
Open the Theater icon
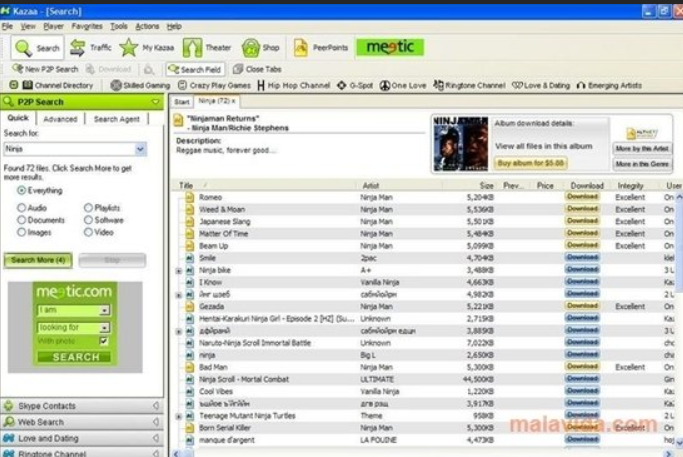tap(193, 47)
